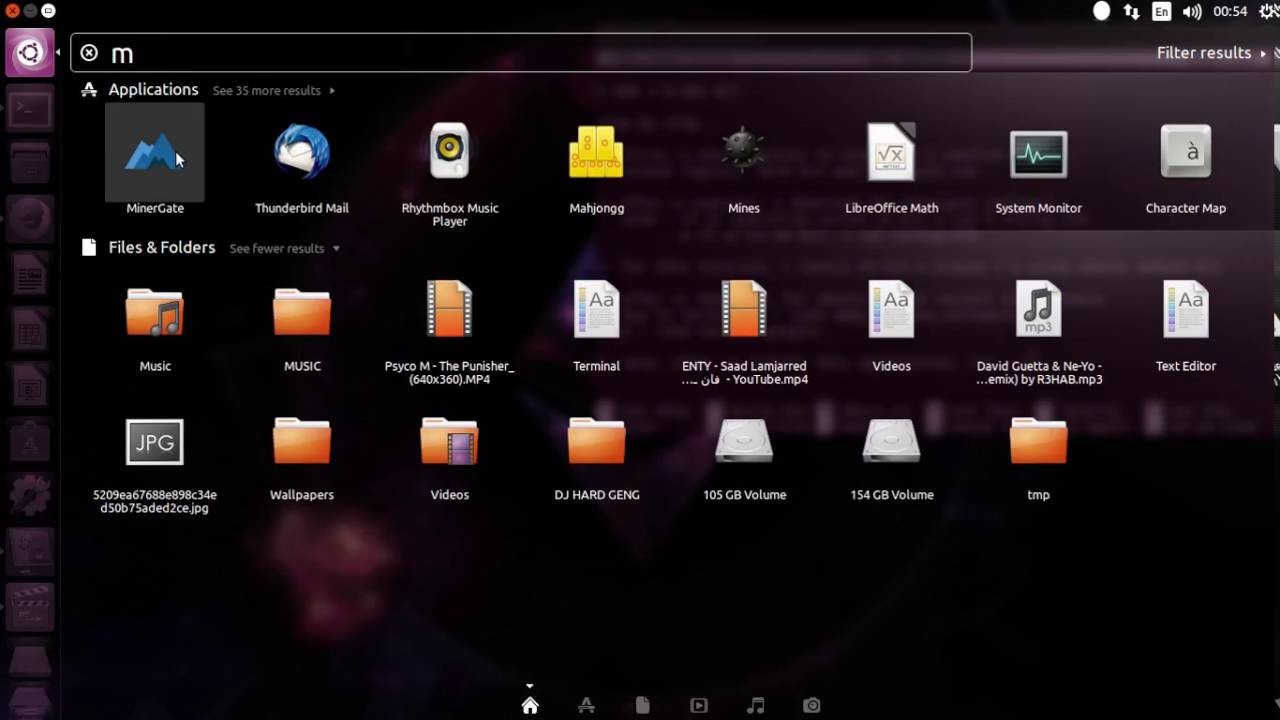Open Rhythmbox Music Player

pos(449,153)
